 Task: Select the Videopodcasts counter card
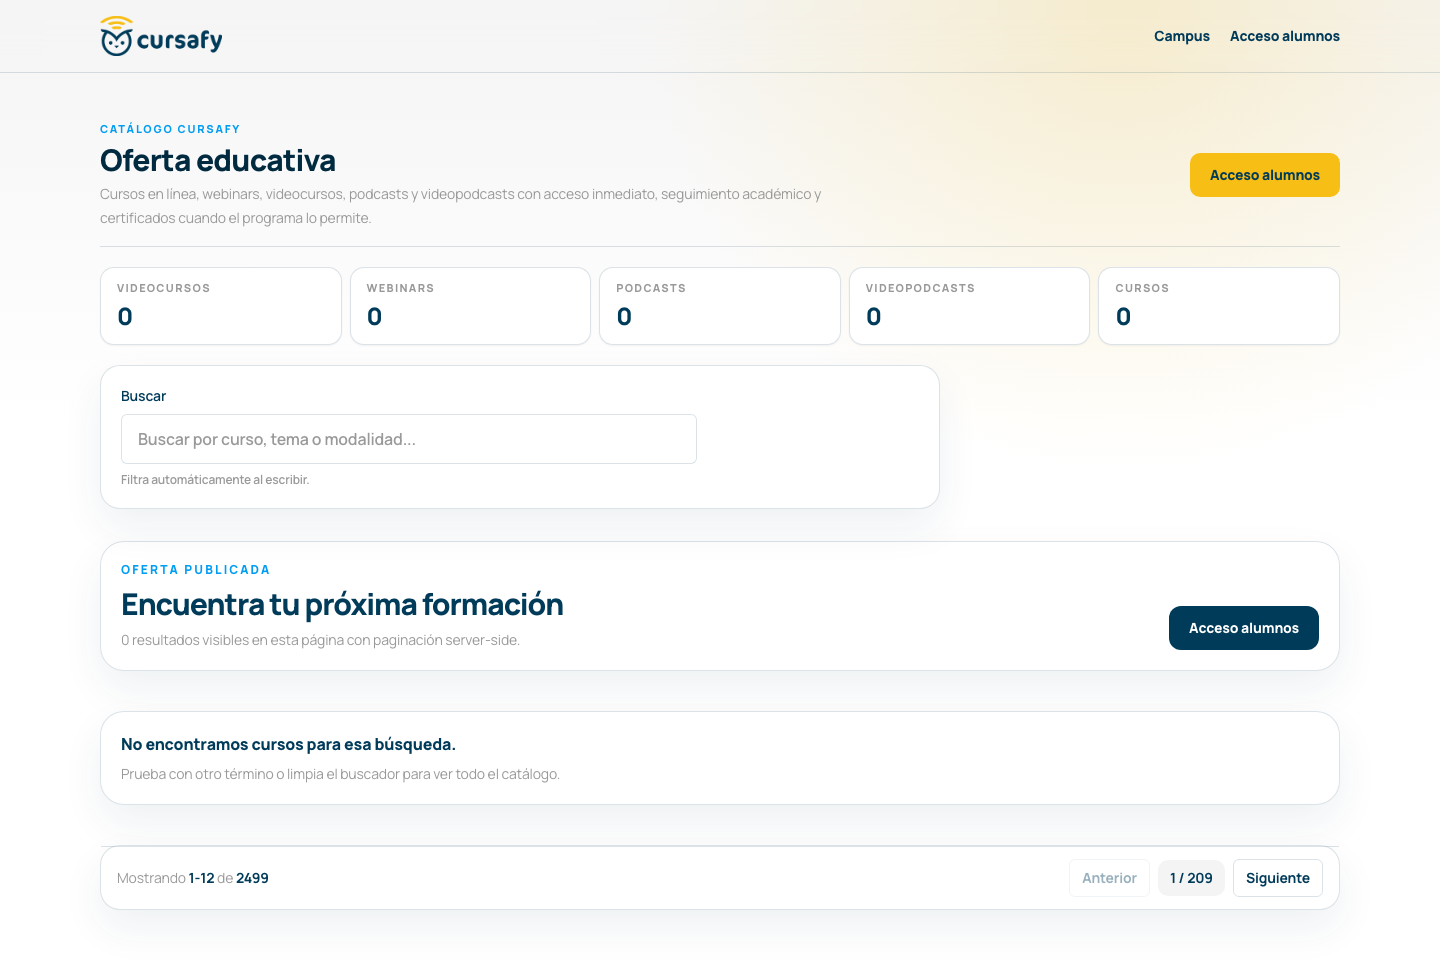click(969, 306)
